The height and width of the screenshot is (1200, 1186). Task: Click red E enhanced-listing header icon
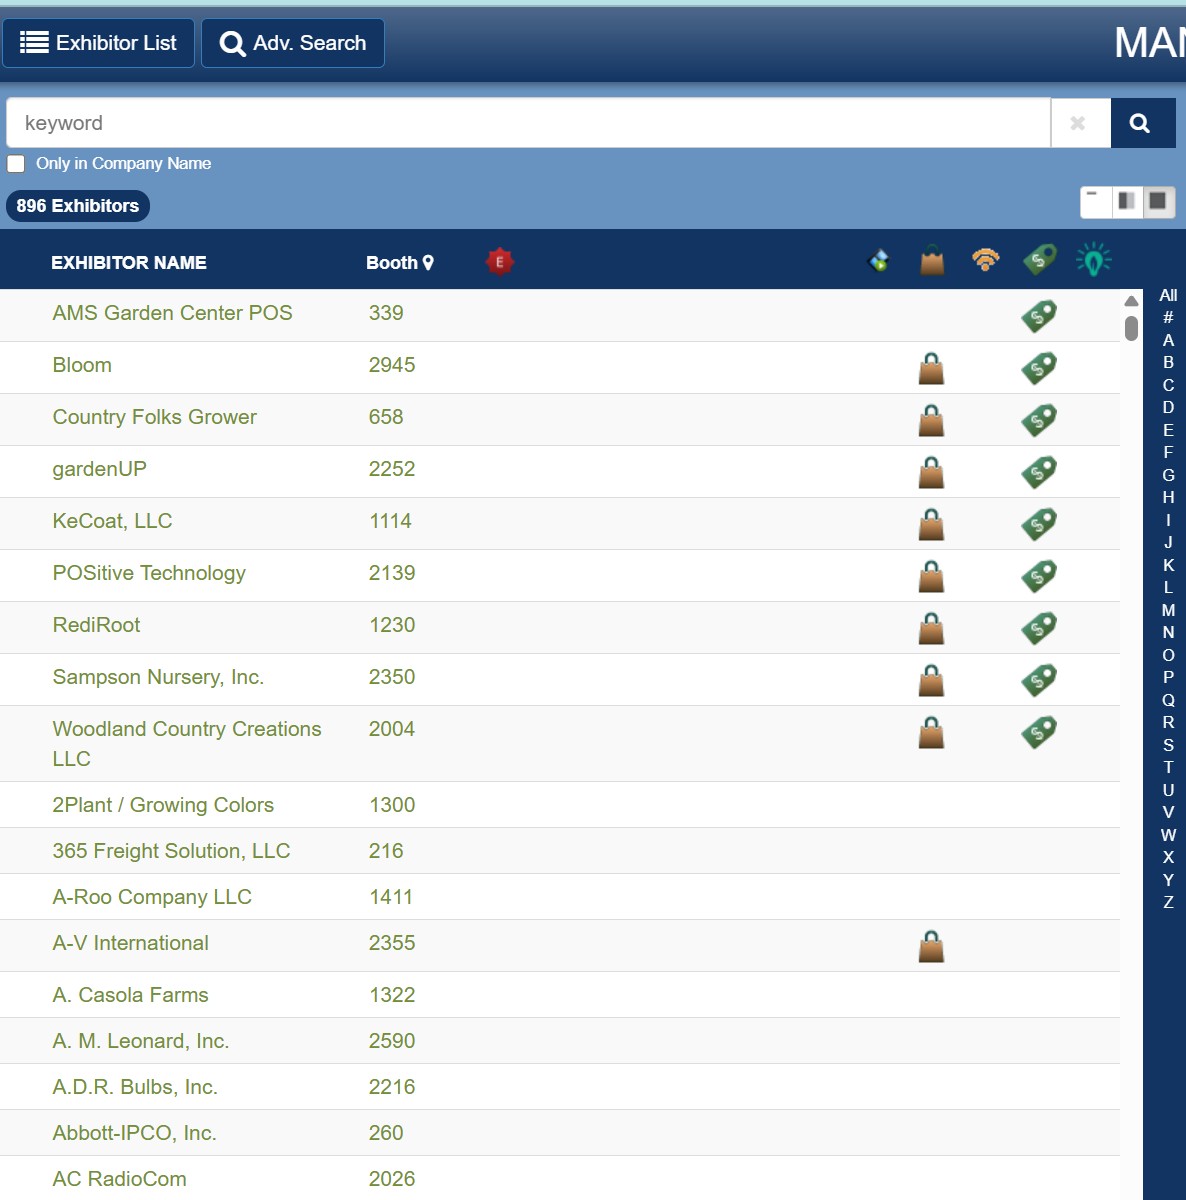[500, 262]
